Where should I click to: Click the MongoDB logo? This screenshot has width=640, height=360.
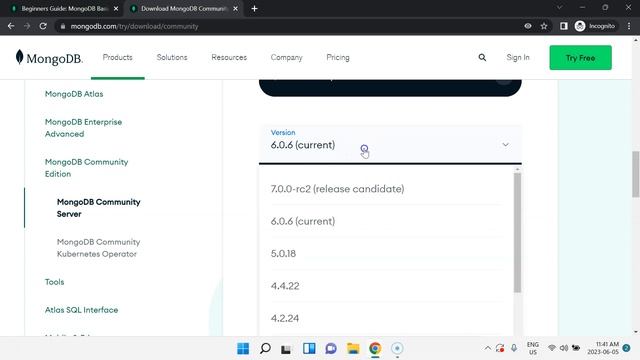click(49, 58)
